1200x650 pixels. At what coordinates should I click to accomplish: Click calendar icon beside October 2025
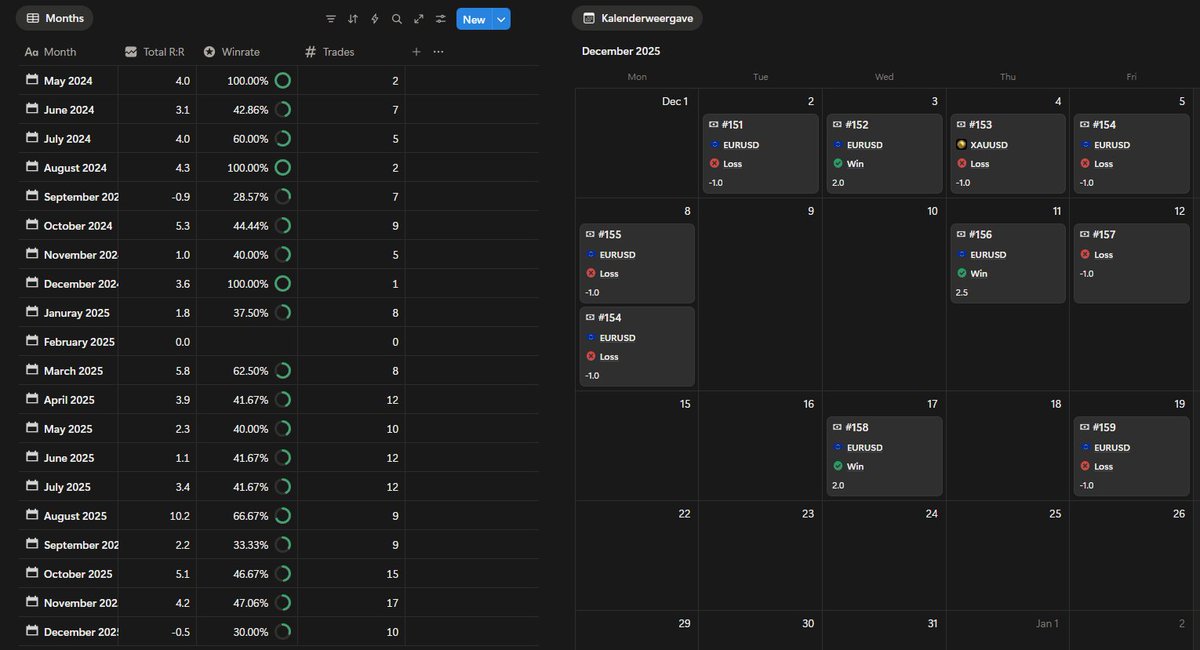(32, 573)
